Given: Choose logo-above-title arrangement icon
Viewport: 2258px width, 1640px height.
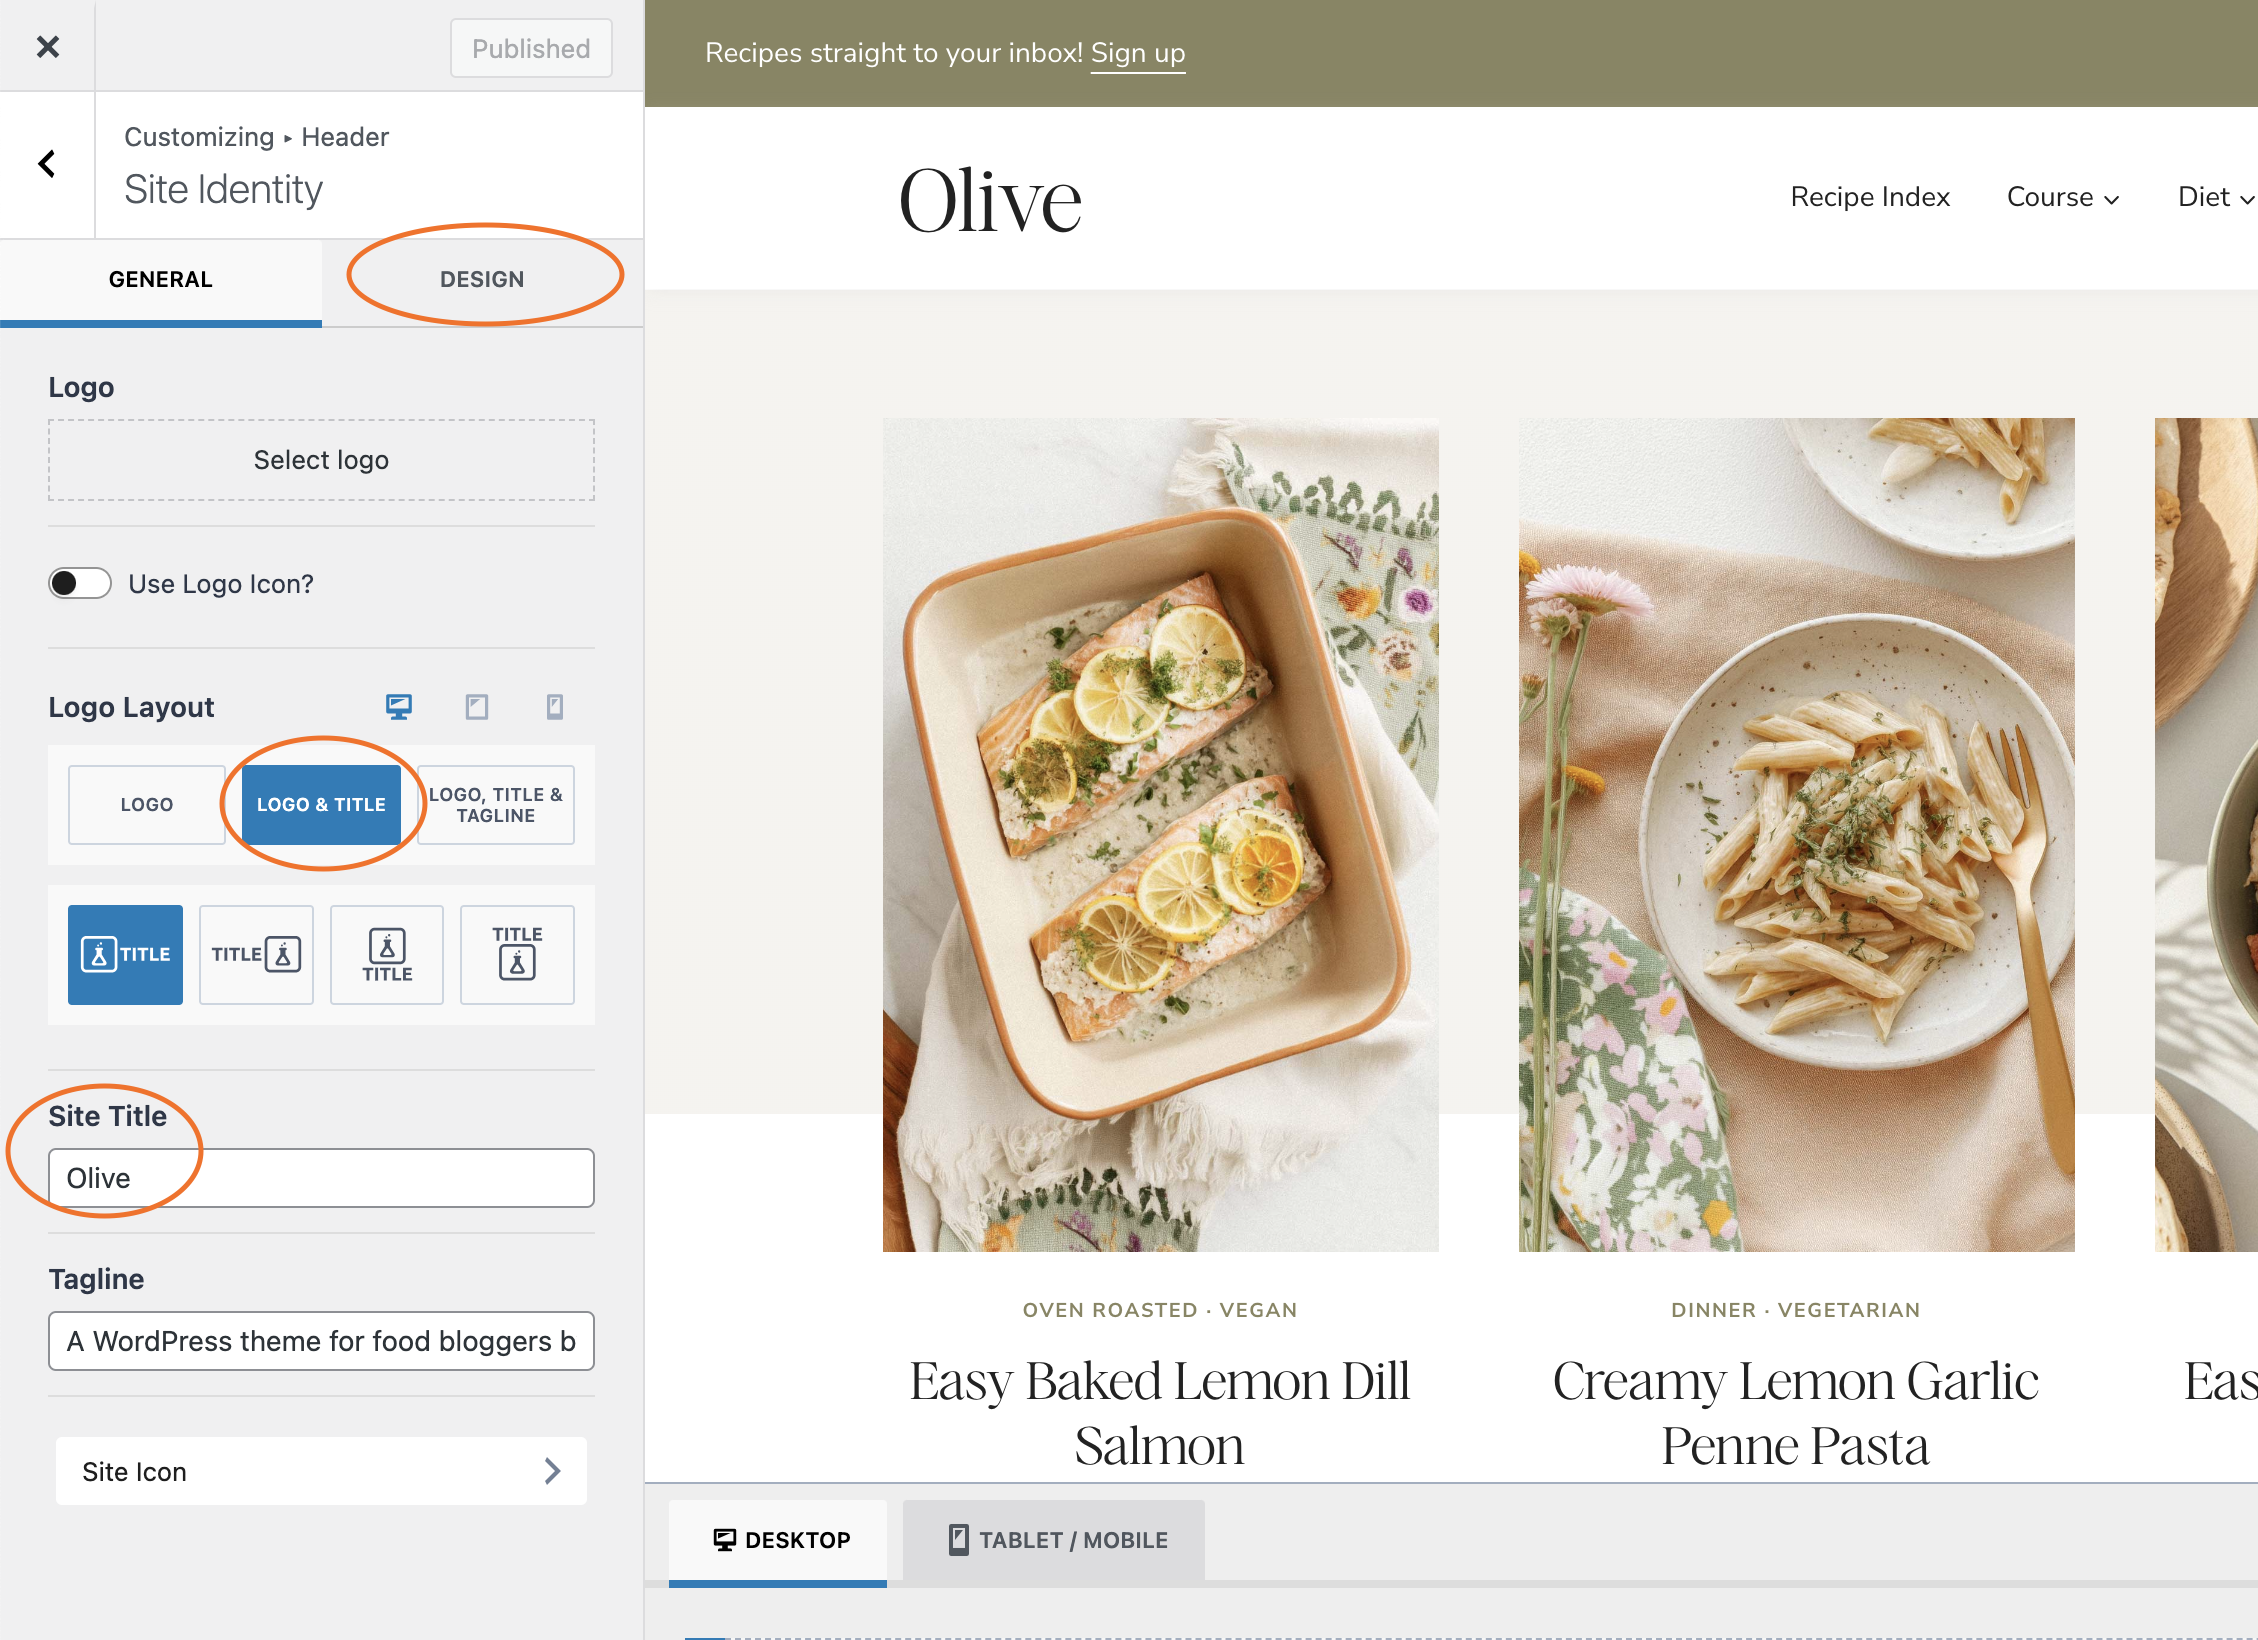Looking at the screenshot, I should (387, 954).
